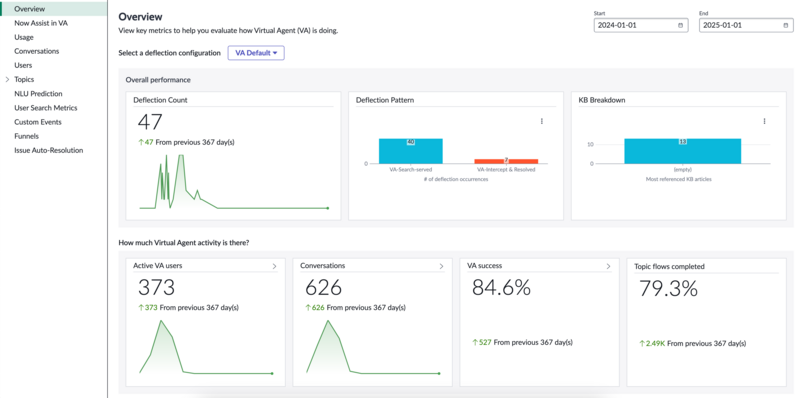The width and height of the screenshot is (800, 398).
Task: Select Overview in the sidebar
Action: [54, 9]
